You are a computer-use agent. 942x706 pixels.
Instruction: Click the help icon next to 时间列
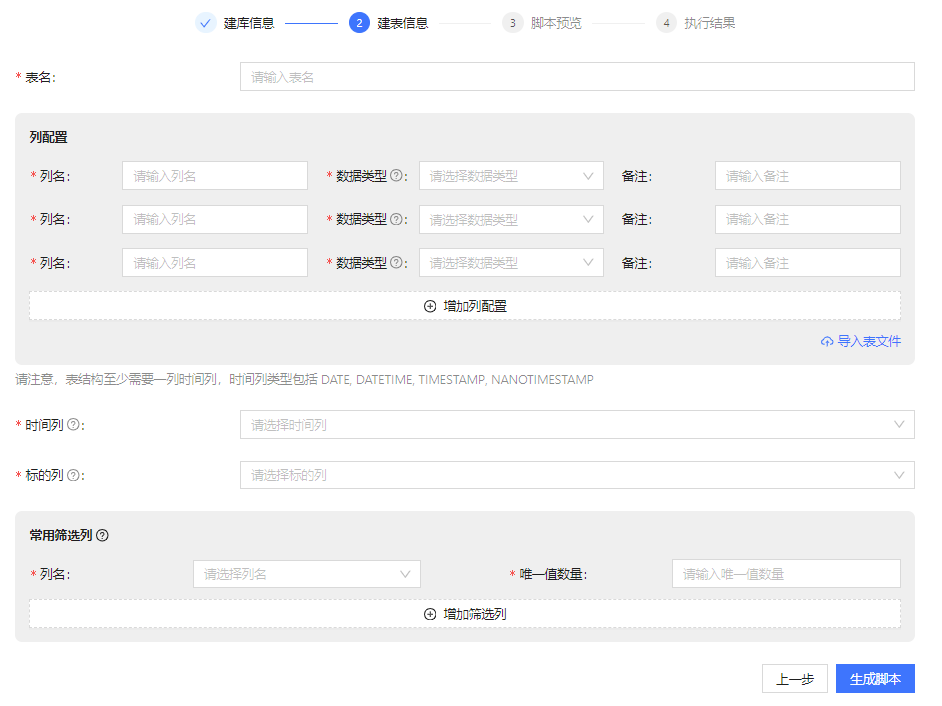(x=73, y=425)
